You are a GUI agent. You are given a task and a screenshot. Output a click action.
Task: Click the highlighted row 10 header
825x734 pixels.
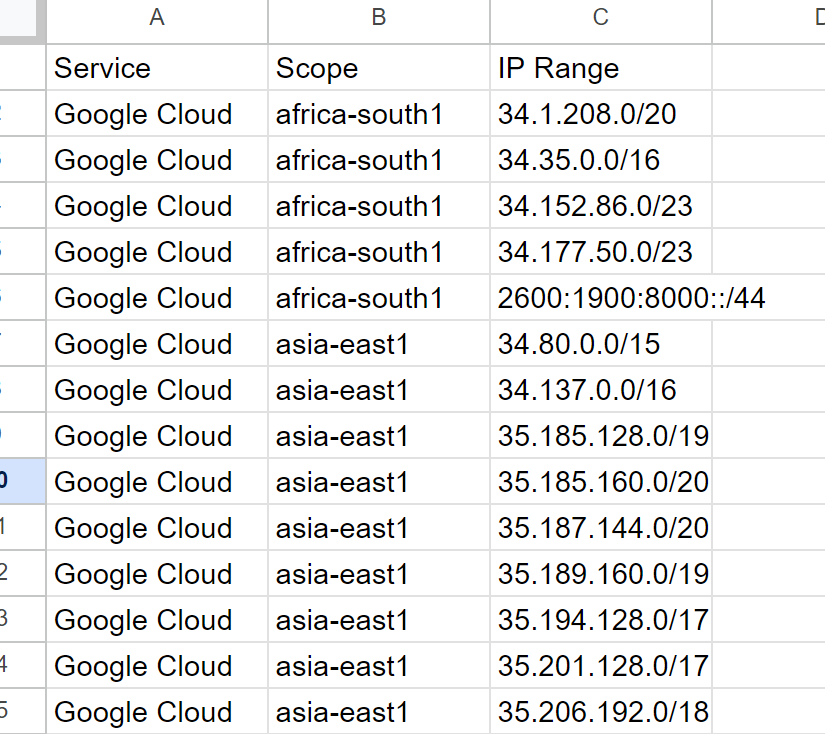coord(20,482)
